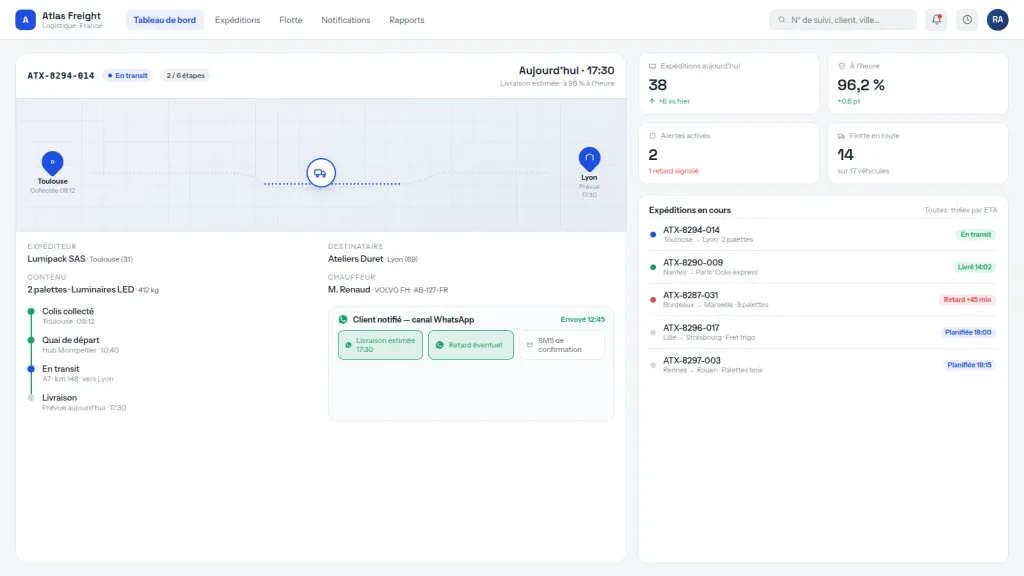
Task: Select the truck marker on the map
Action: coord(321,173)
